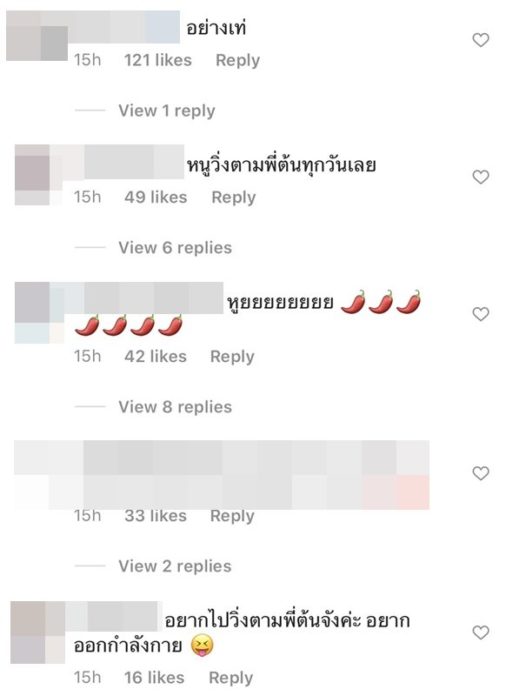View who gave 16 likes
519x696 pixels.
pyautogui.click(x=154, y=678)
